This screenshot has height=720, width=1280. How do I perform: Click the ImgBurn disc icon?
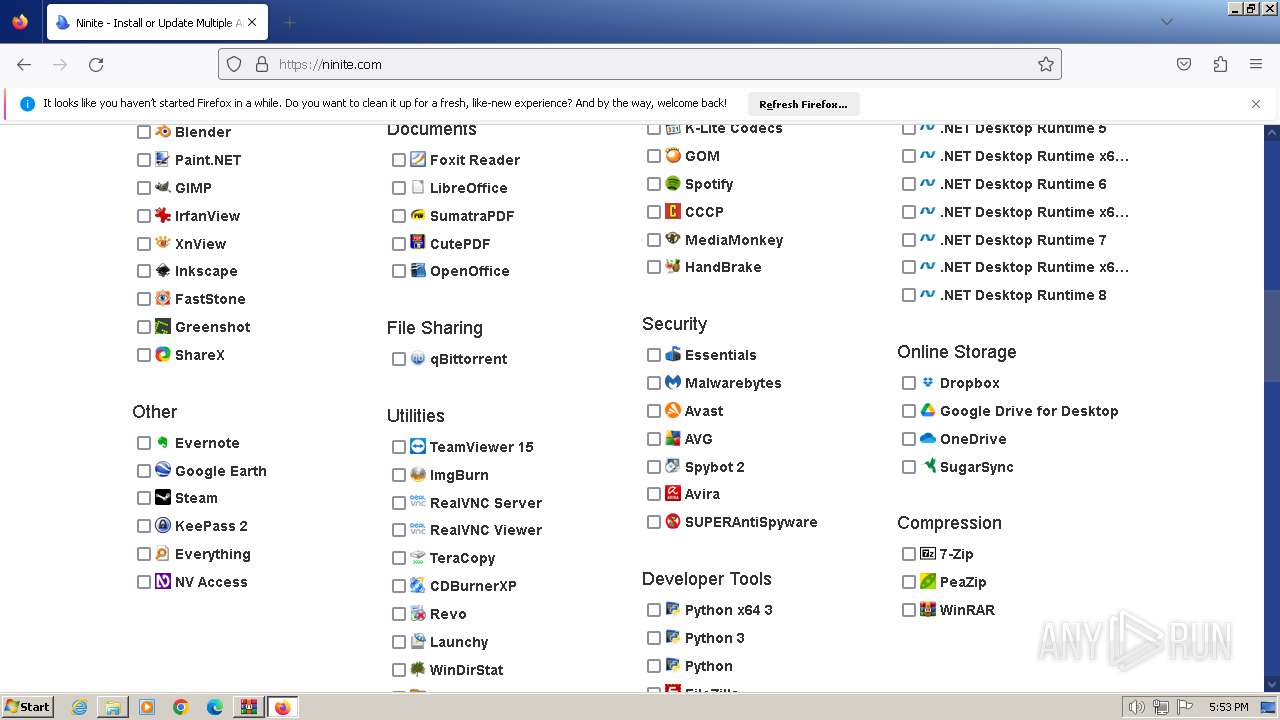[x=418, y=474]
